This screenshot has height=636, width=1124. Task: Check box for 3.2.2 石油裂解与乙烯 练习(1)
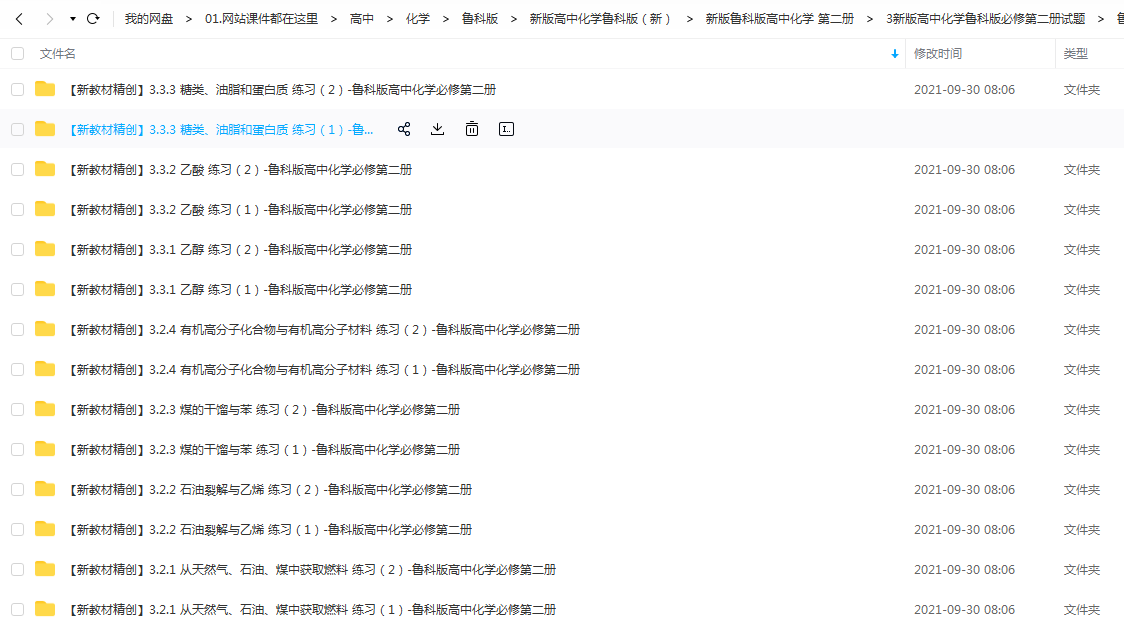tap(18, 530)
